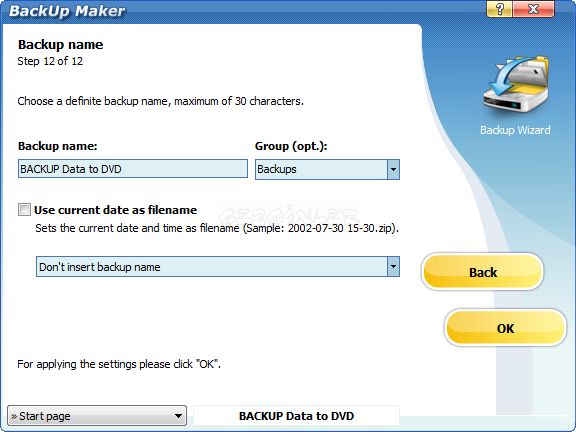Click the Backup Wizard drive icon

[x=515, y=84]
